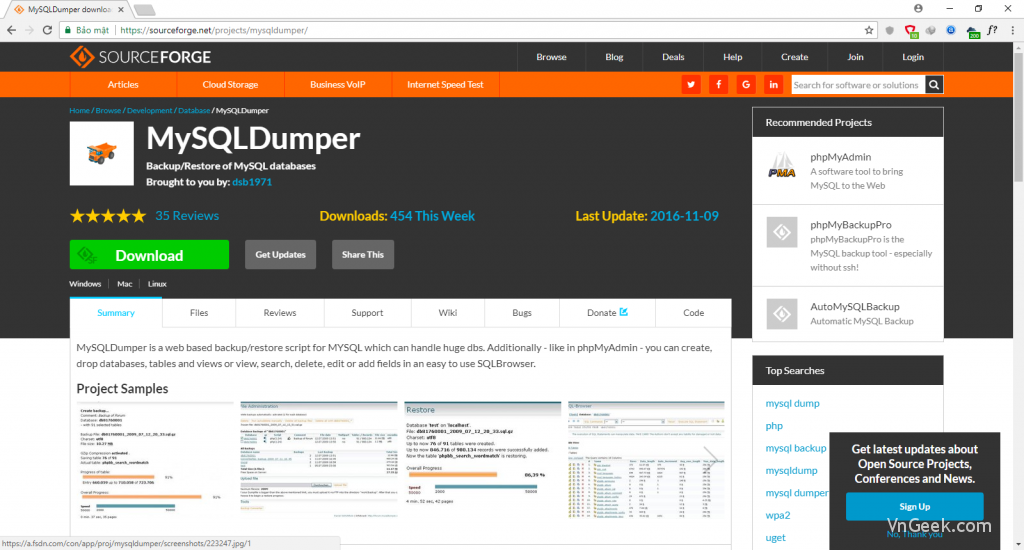Open author dsb1971 profile link

[x=252, y=182]
